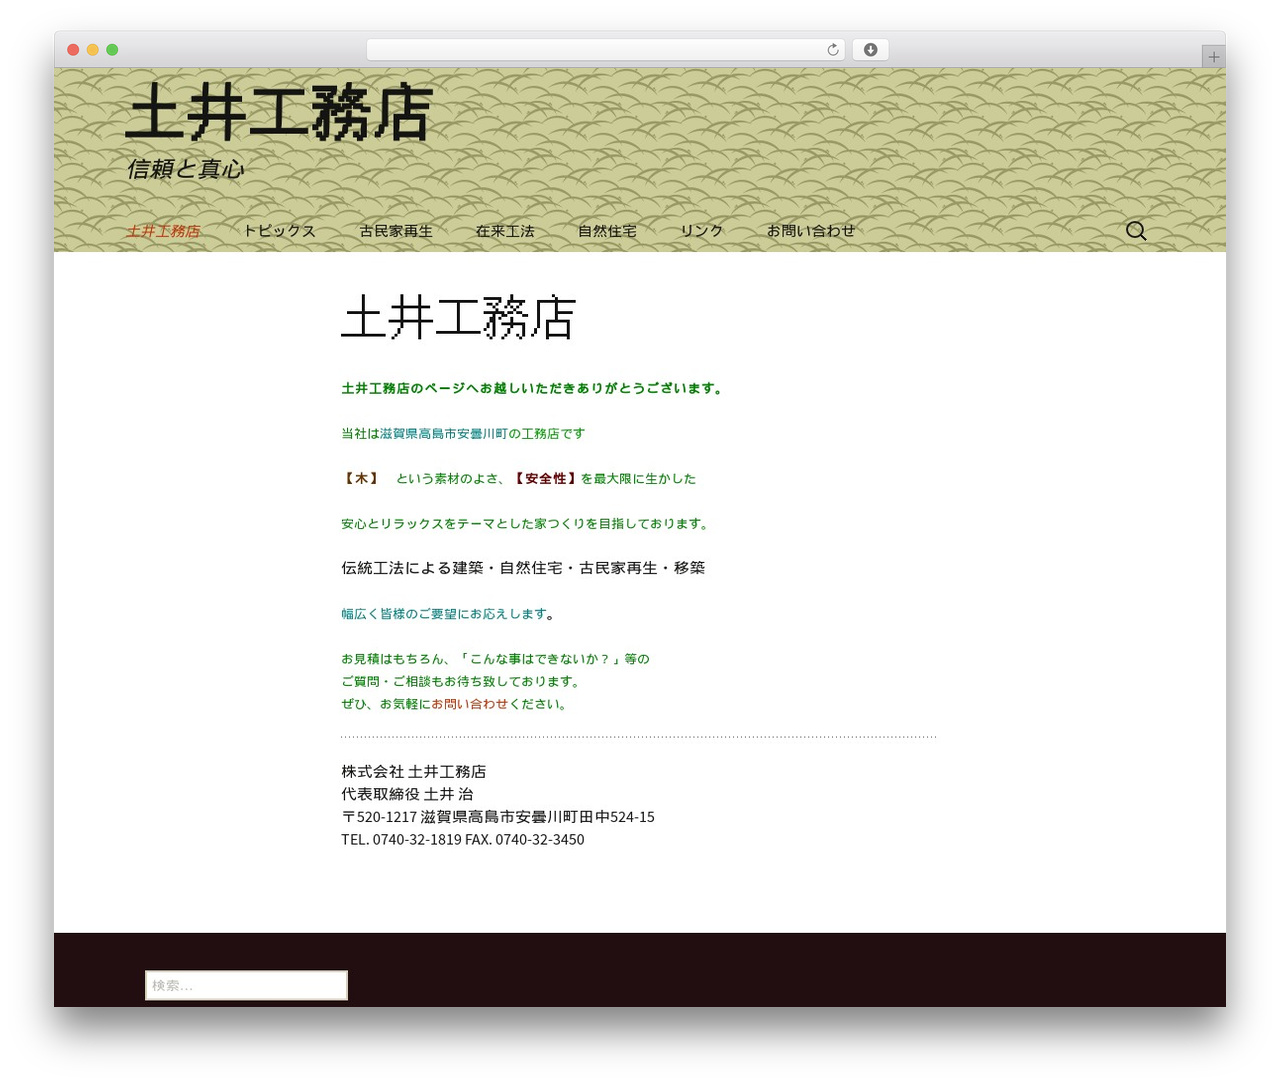Image resolution: width=1280 pixels, height=1084 pixels.
Task: Maximize the window with the green button
Action: [112, 50]
